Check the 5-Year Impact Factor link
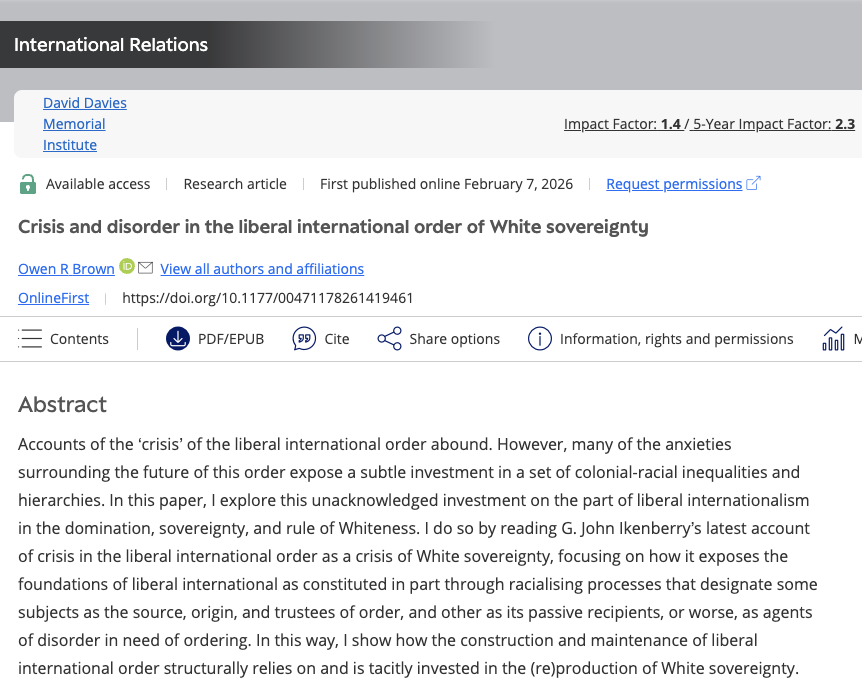The image size is (862, 698). click(771, 123)
